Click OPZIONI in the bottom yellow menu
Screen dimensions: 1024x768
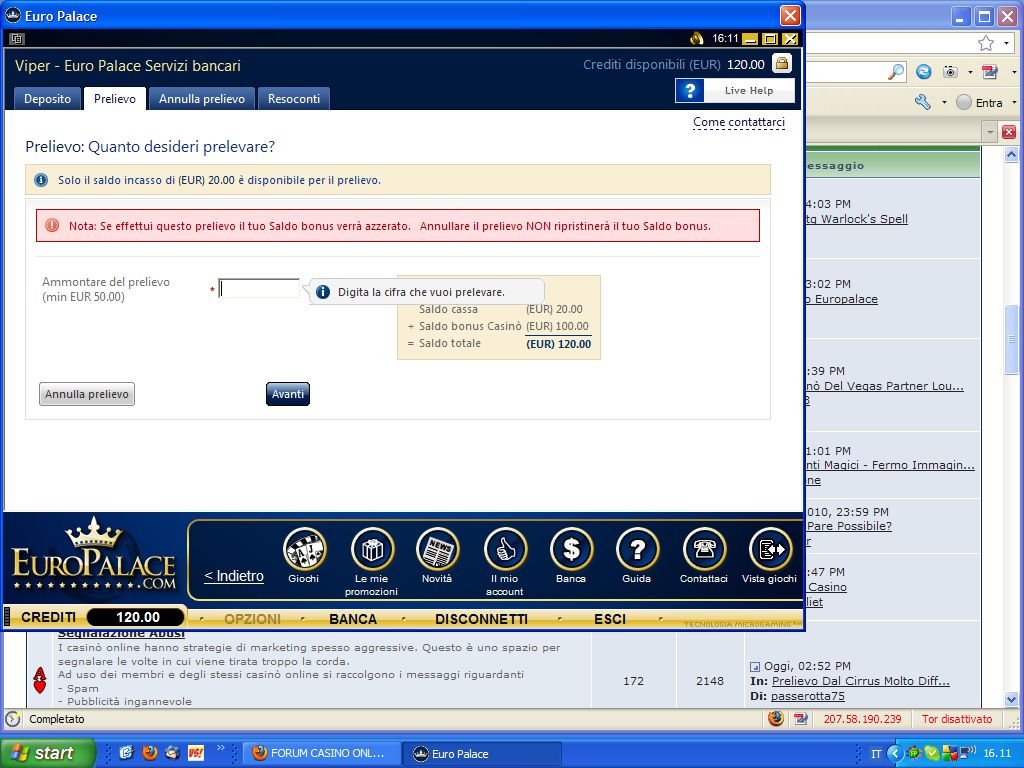click(252, 619)
